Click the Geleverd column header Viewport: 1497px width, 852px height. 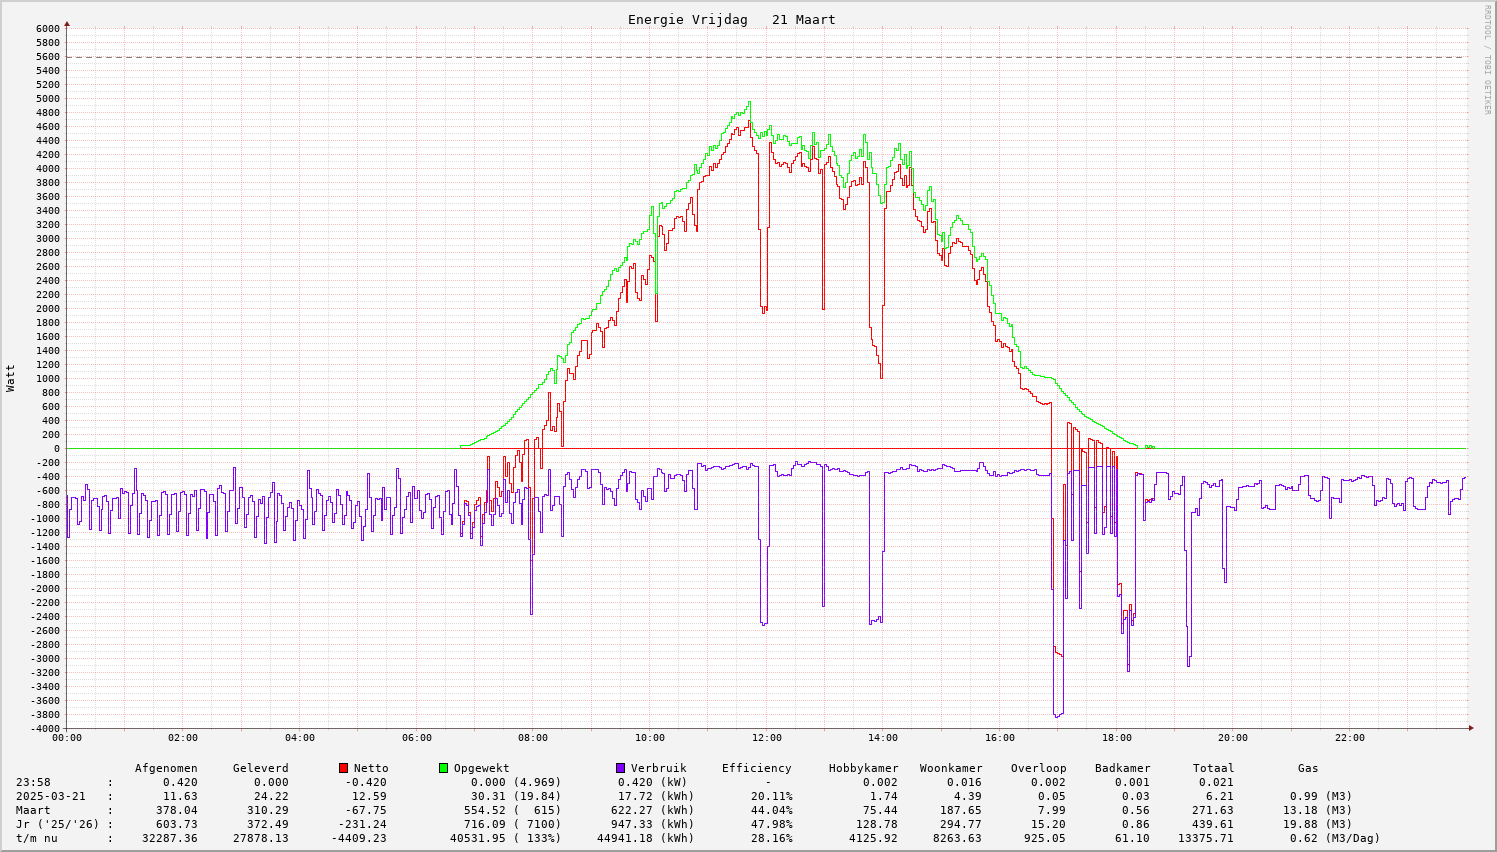pyautogui.click(x=260, y=768)
